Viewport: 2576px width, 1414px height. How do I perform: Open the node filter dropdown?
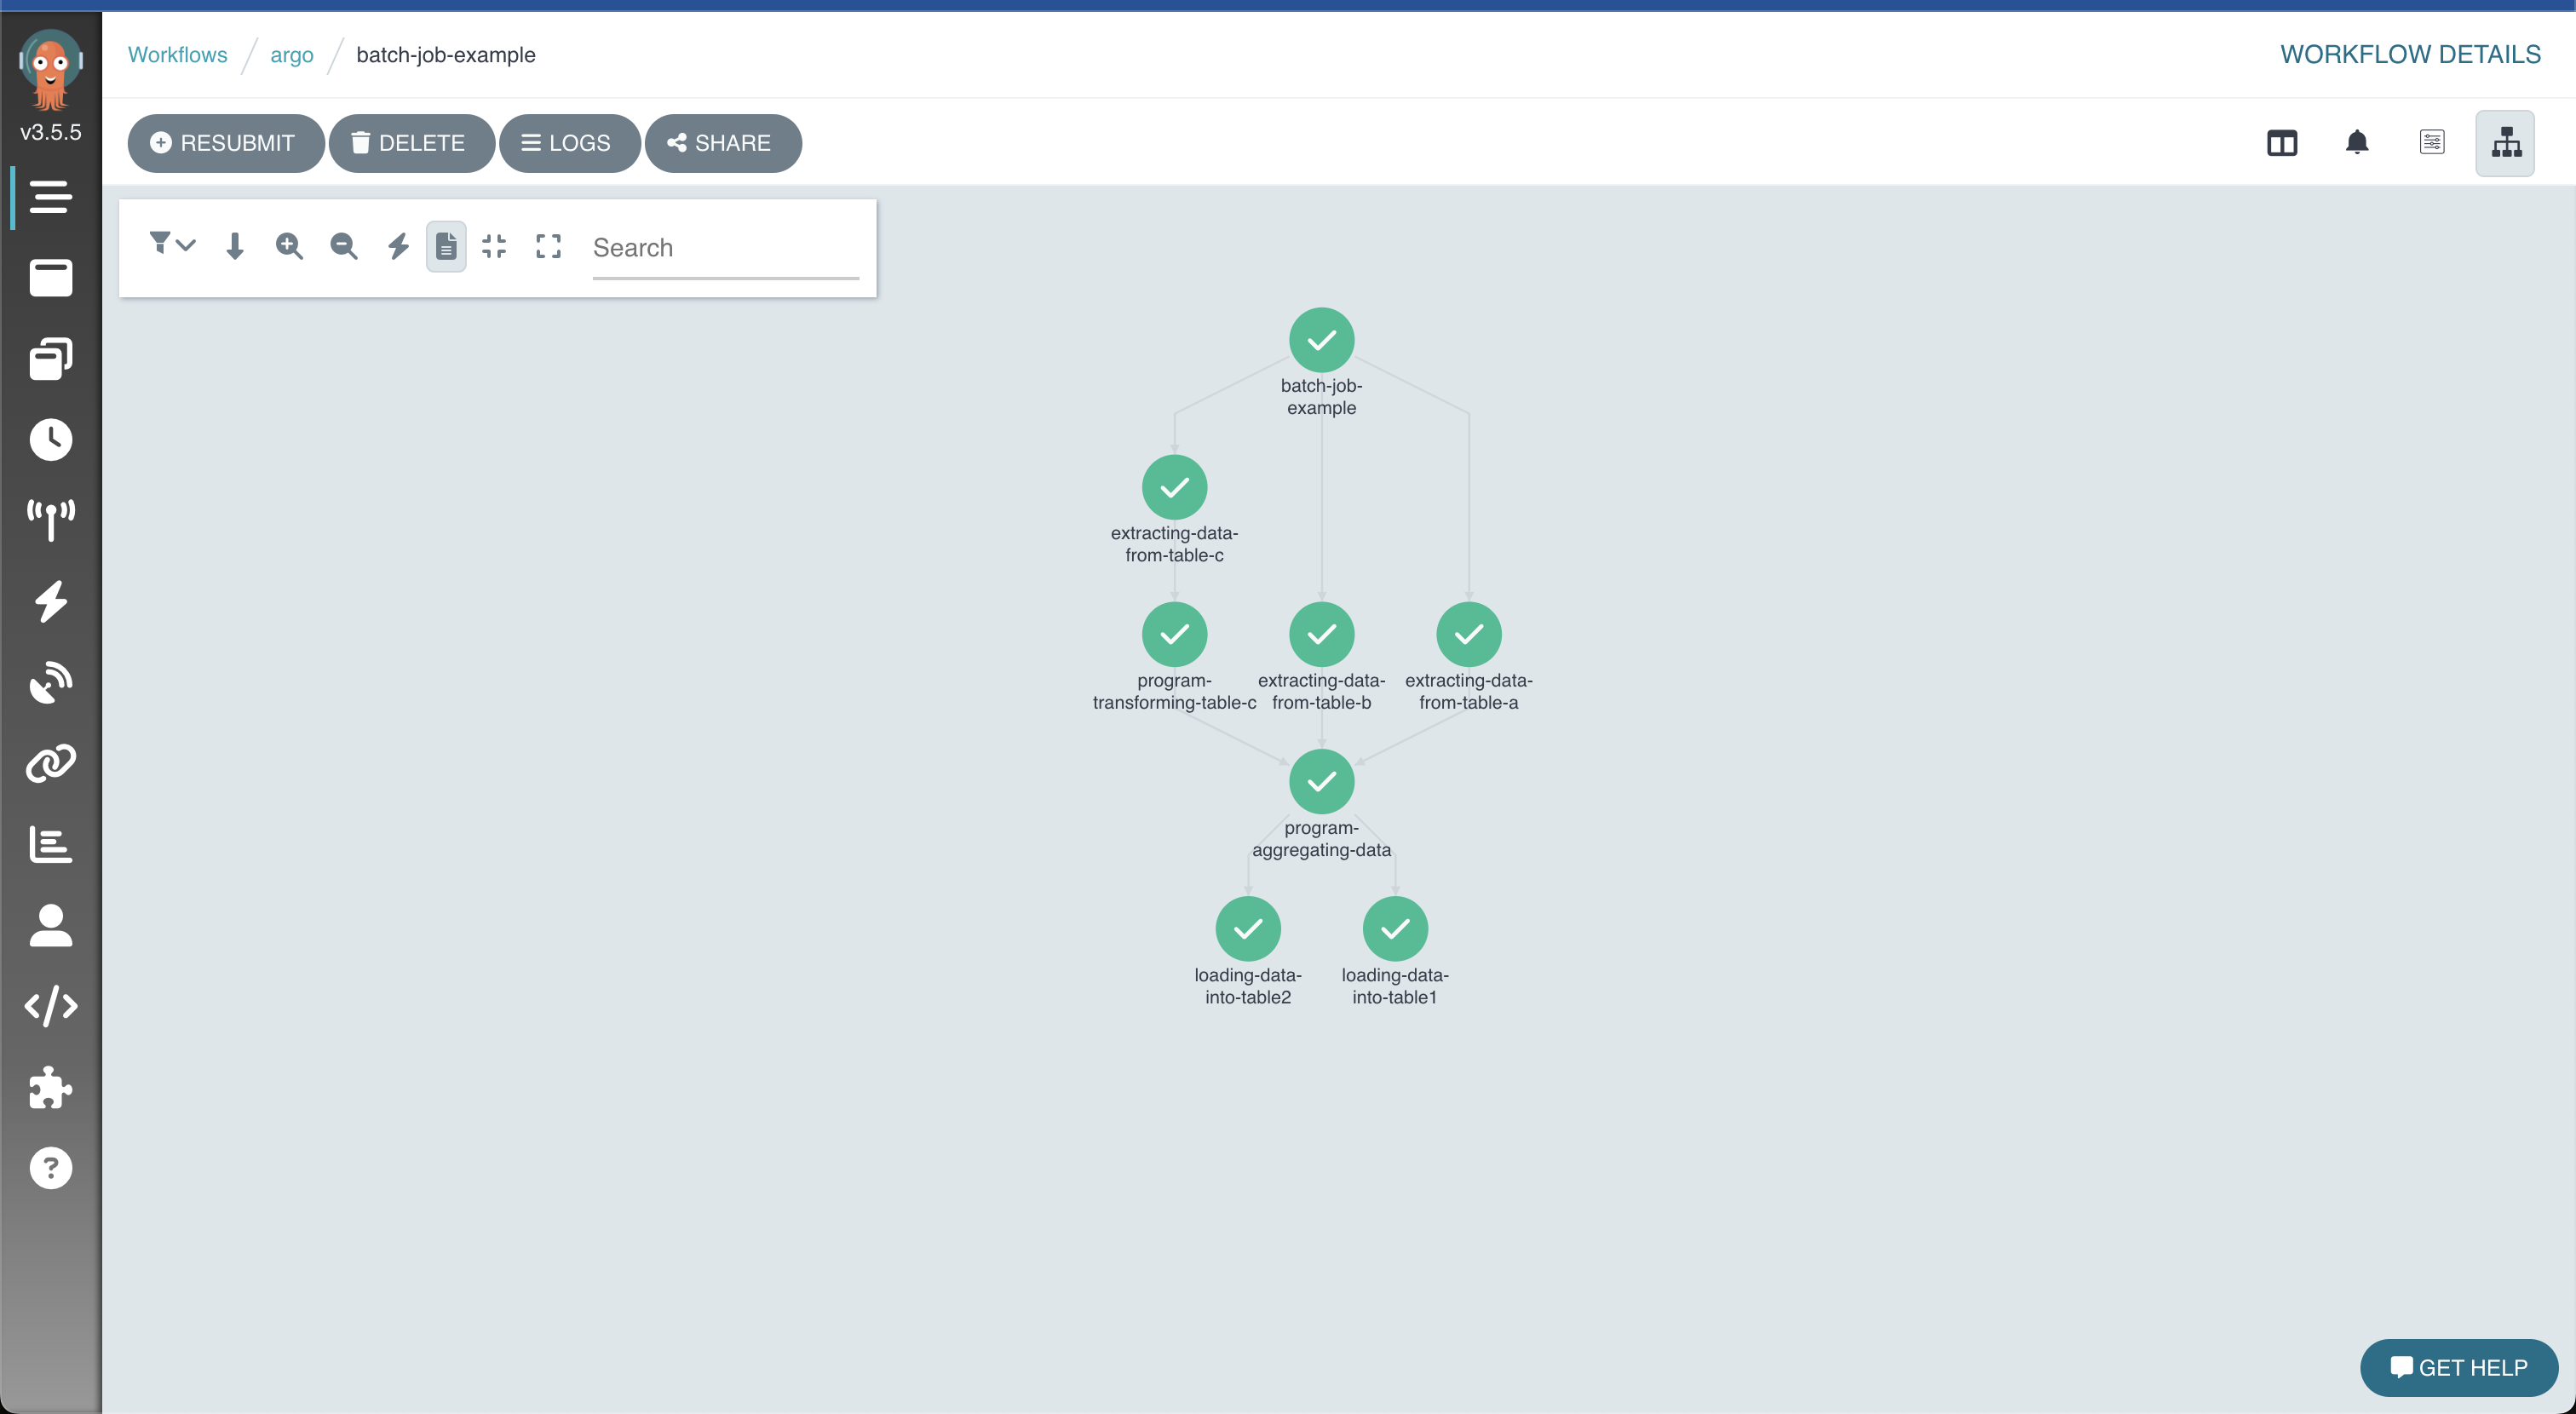tap(171, 245)
